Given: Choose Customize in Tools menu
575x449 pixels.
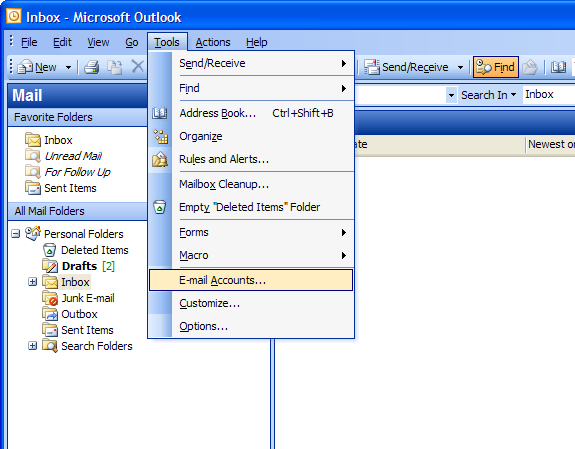Looking at the screenshot, I should pyautogui.click(x=251, y=303).
